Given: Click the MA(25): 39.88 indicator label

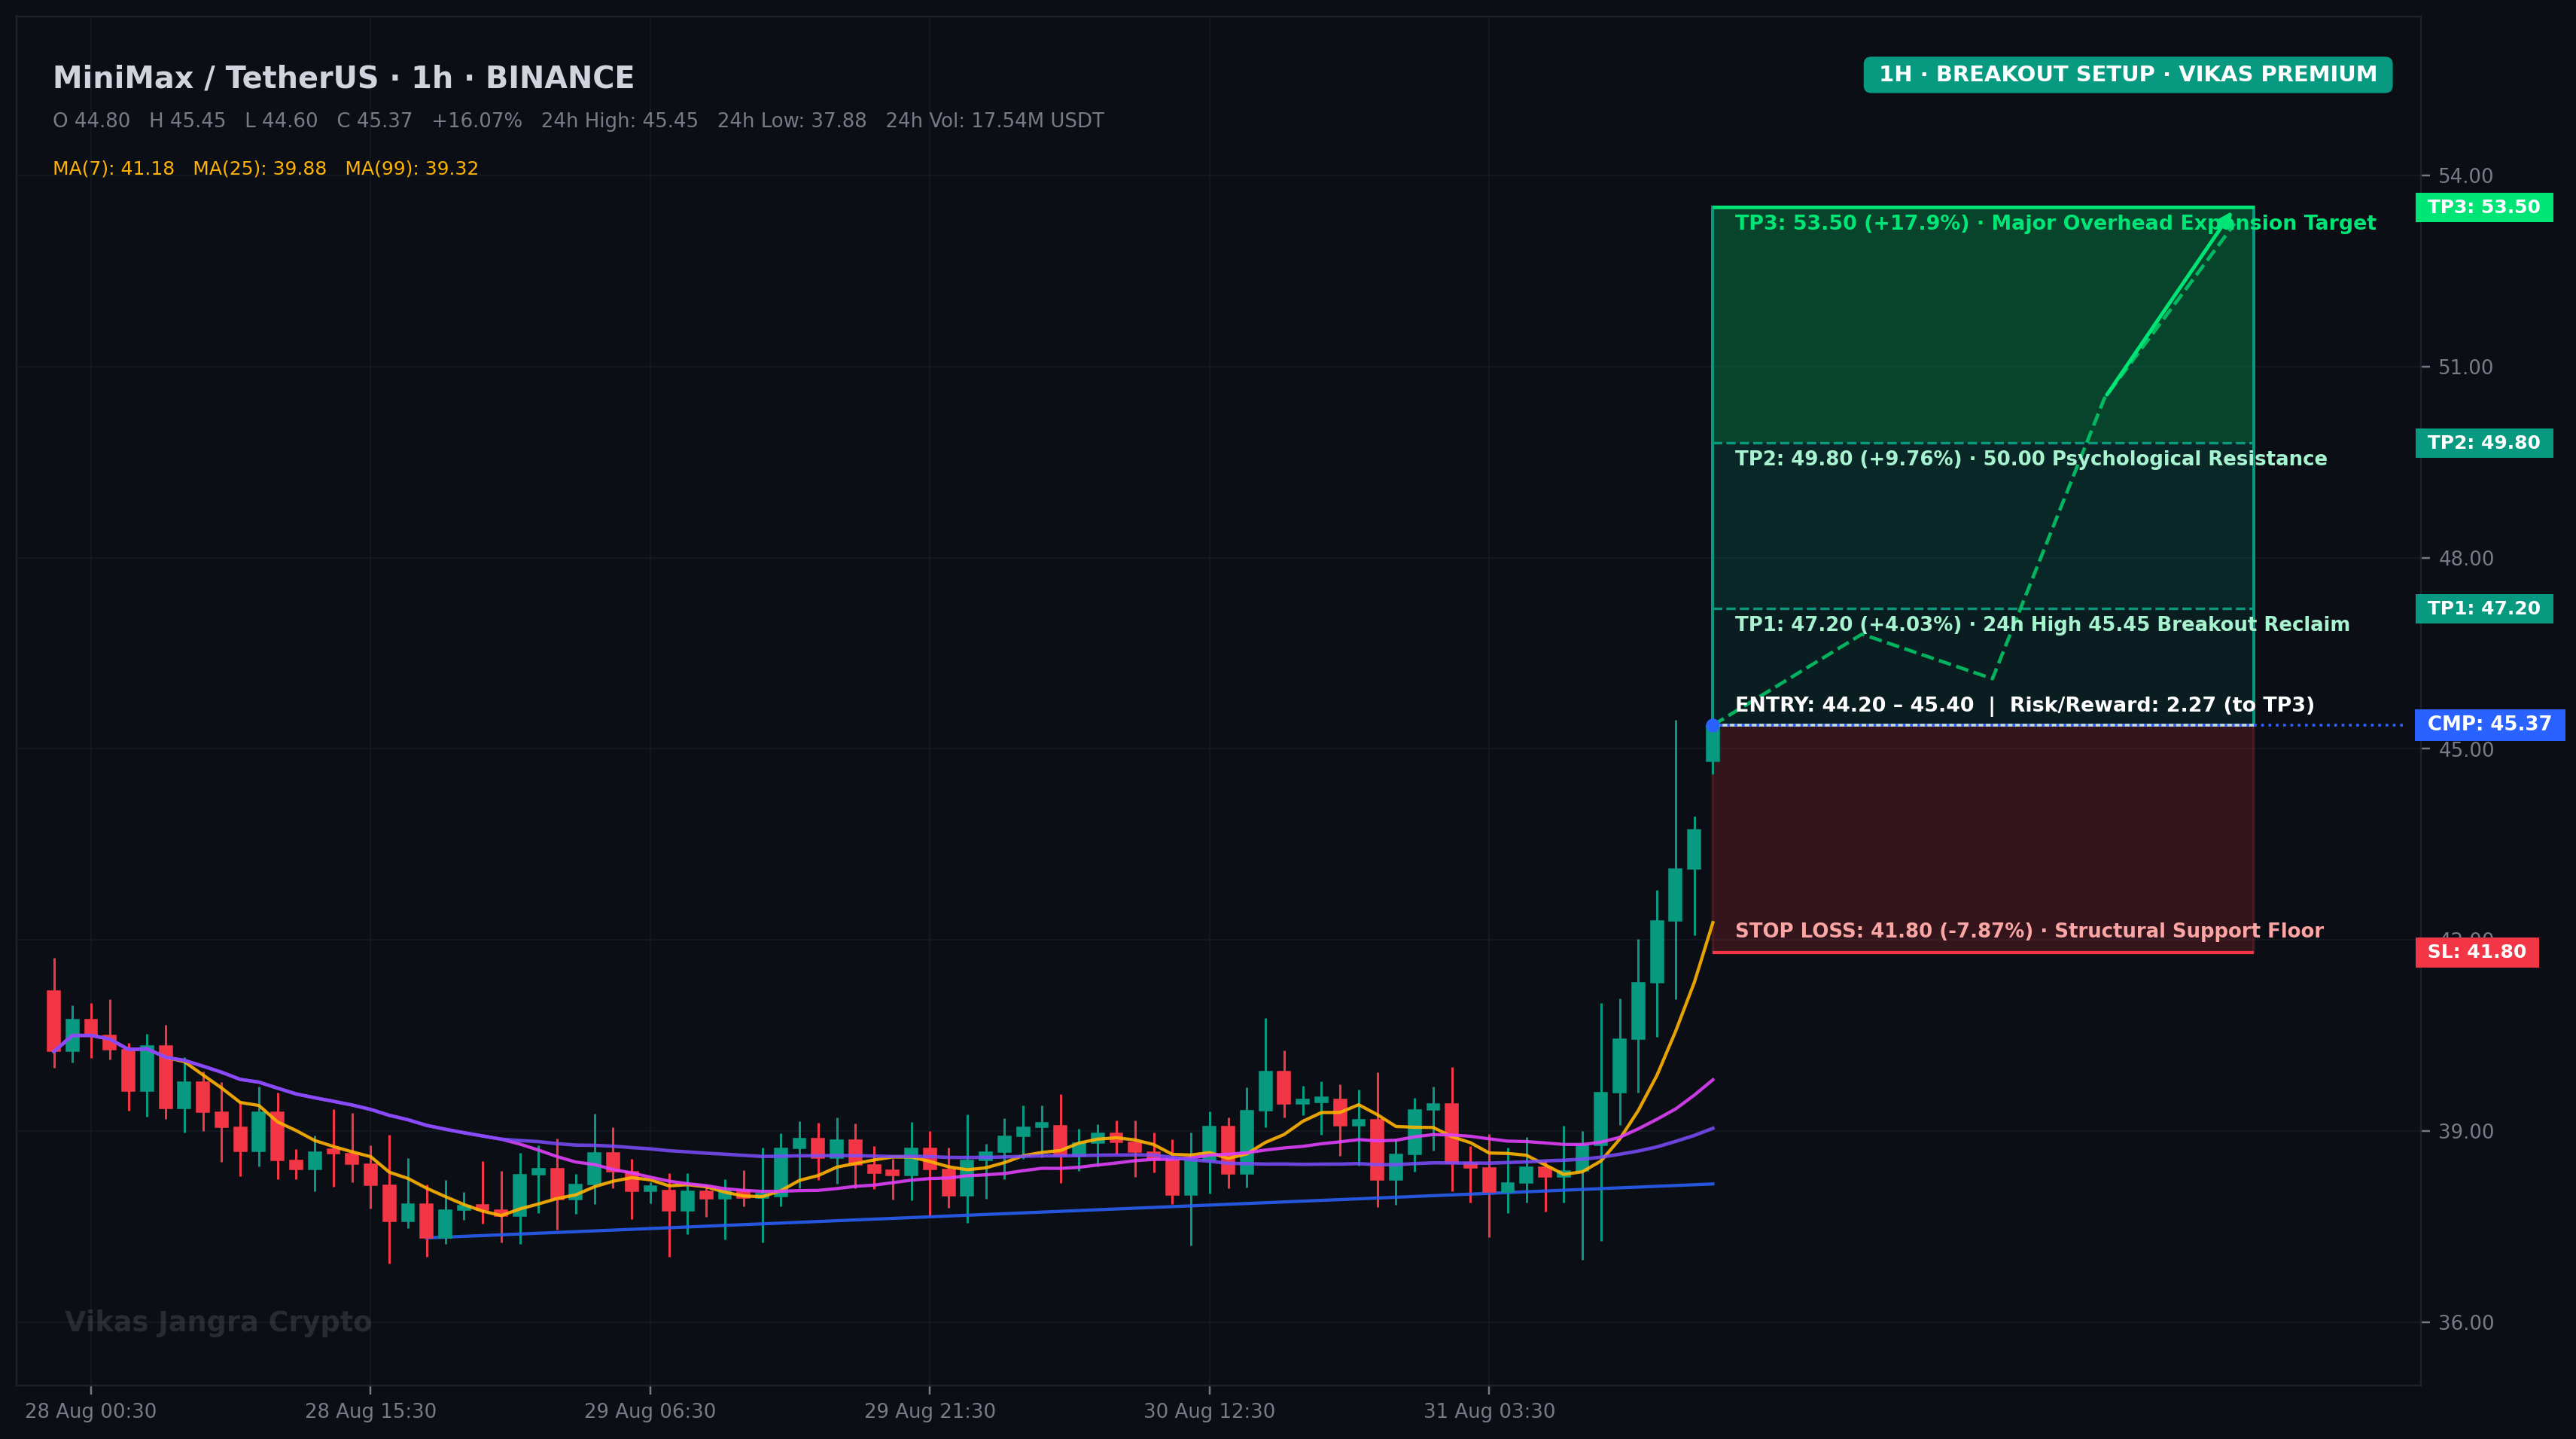Looking at the screenshot, I should tap(259, 169).
